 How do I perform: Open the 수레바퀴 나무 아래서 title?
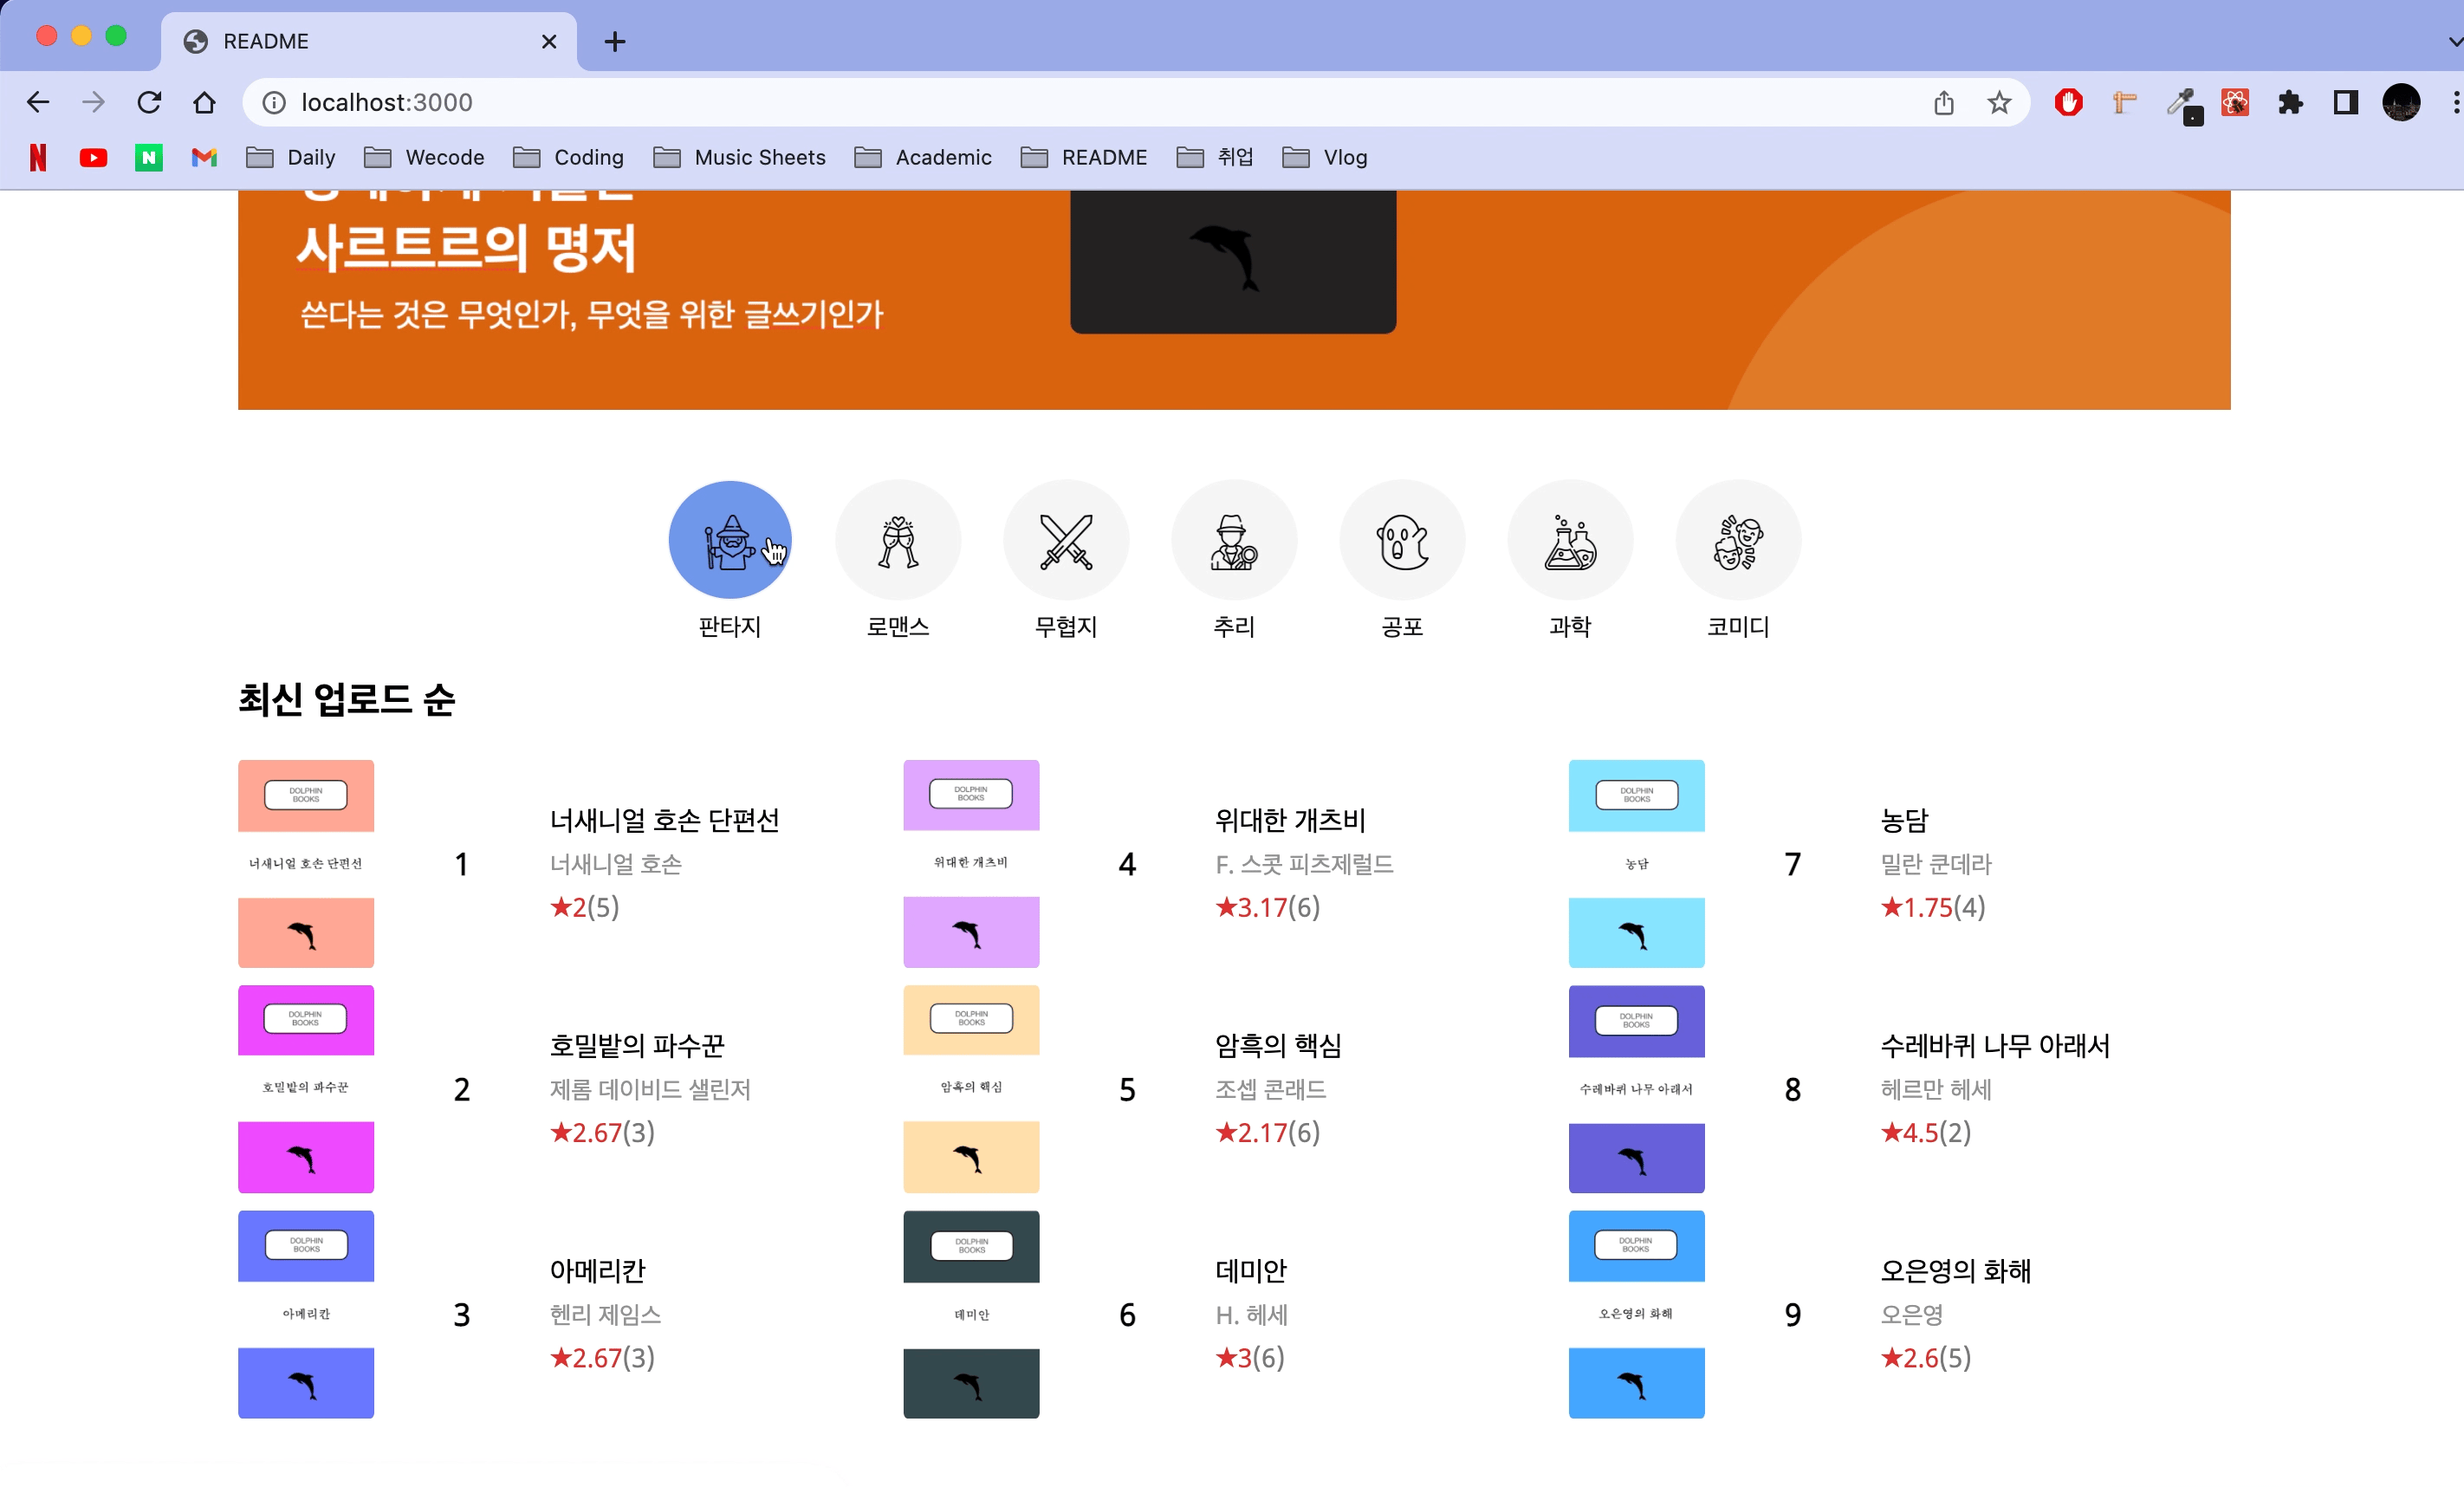(1995, 1045)
